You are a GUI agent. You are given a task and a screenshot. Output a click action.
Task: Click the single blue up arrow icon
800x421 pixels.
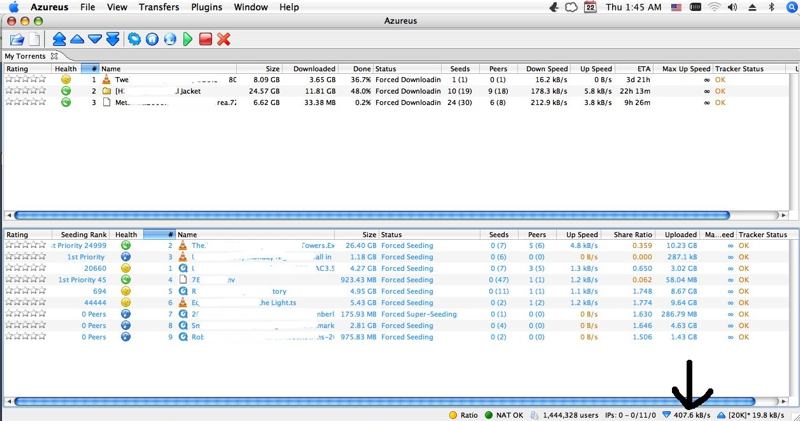point(76,39)
